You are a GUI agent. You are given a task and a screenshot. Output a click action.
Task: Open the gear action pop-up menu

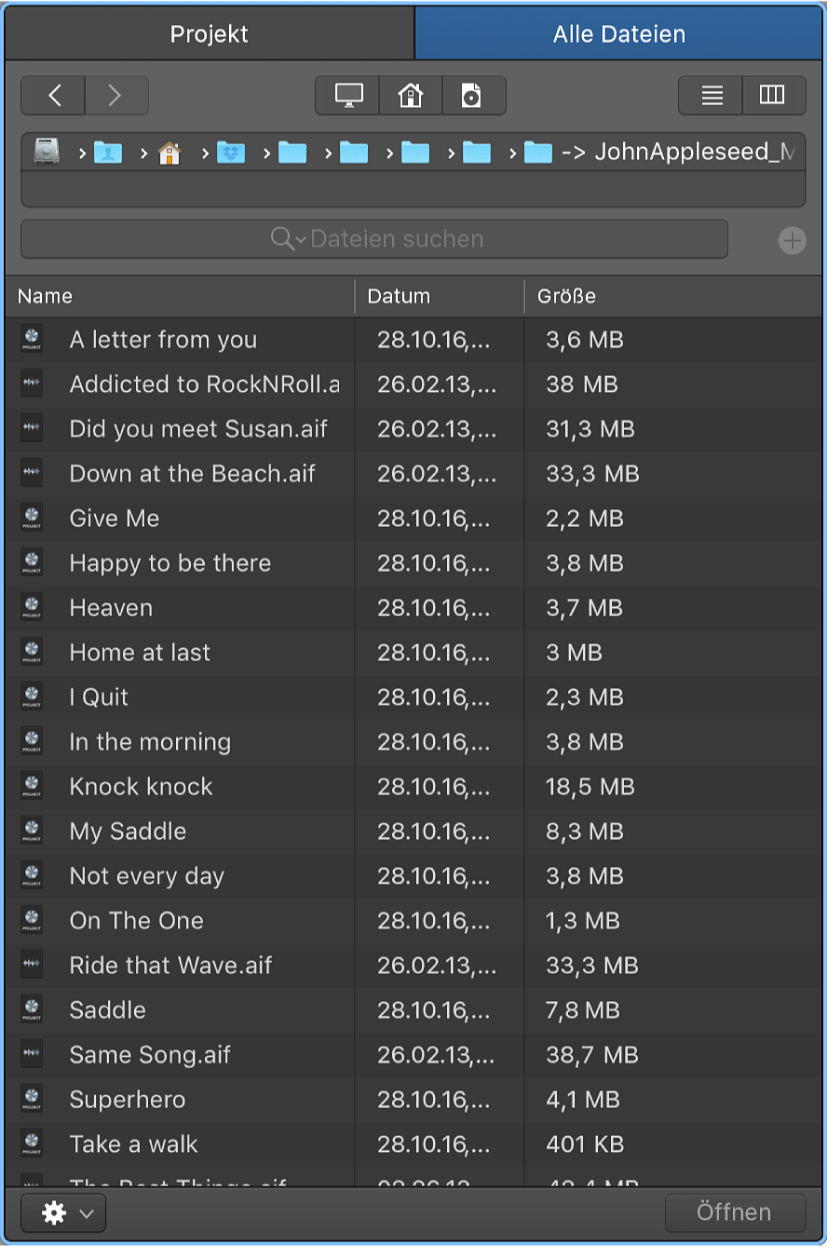point(64,1213)
